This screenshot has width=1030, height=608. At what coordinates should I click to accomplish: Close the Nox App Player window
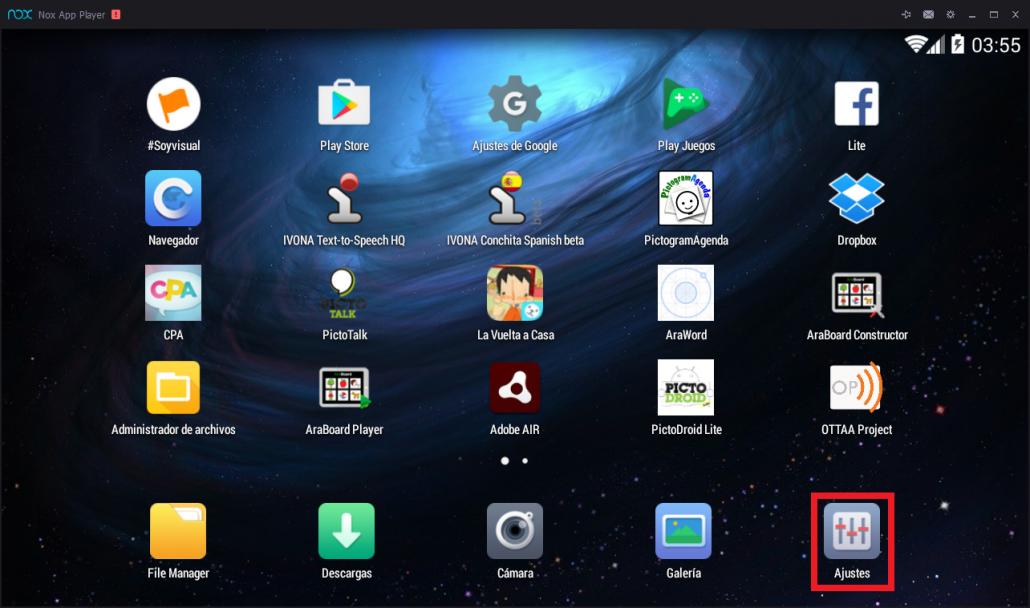(x=1016, y=14)
